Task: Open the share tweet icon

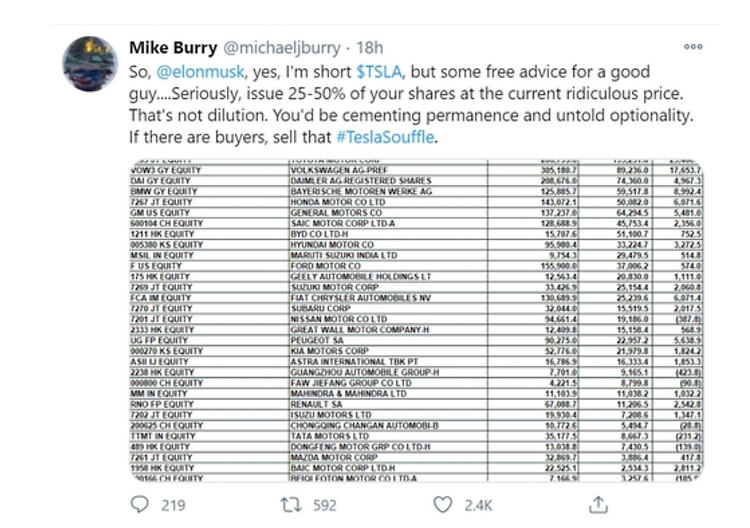Action: (x=598, y=505)
